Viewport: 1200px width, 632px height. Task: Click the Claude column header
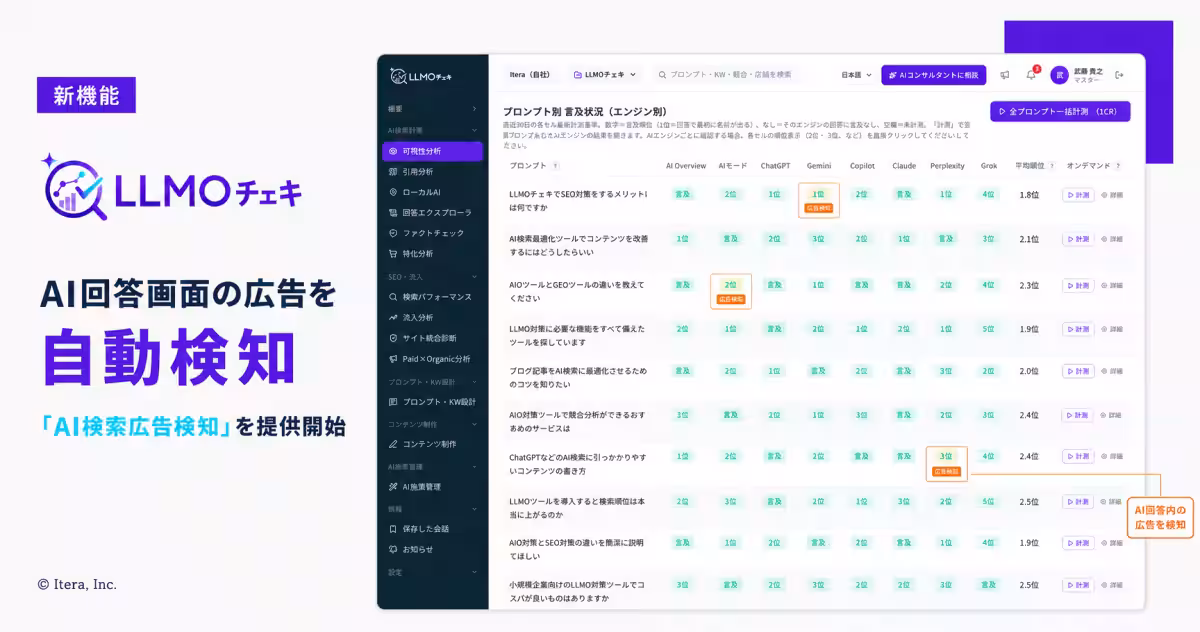[903, 166]
